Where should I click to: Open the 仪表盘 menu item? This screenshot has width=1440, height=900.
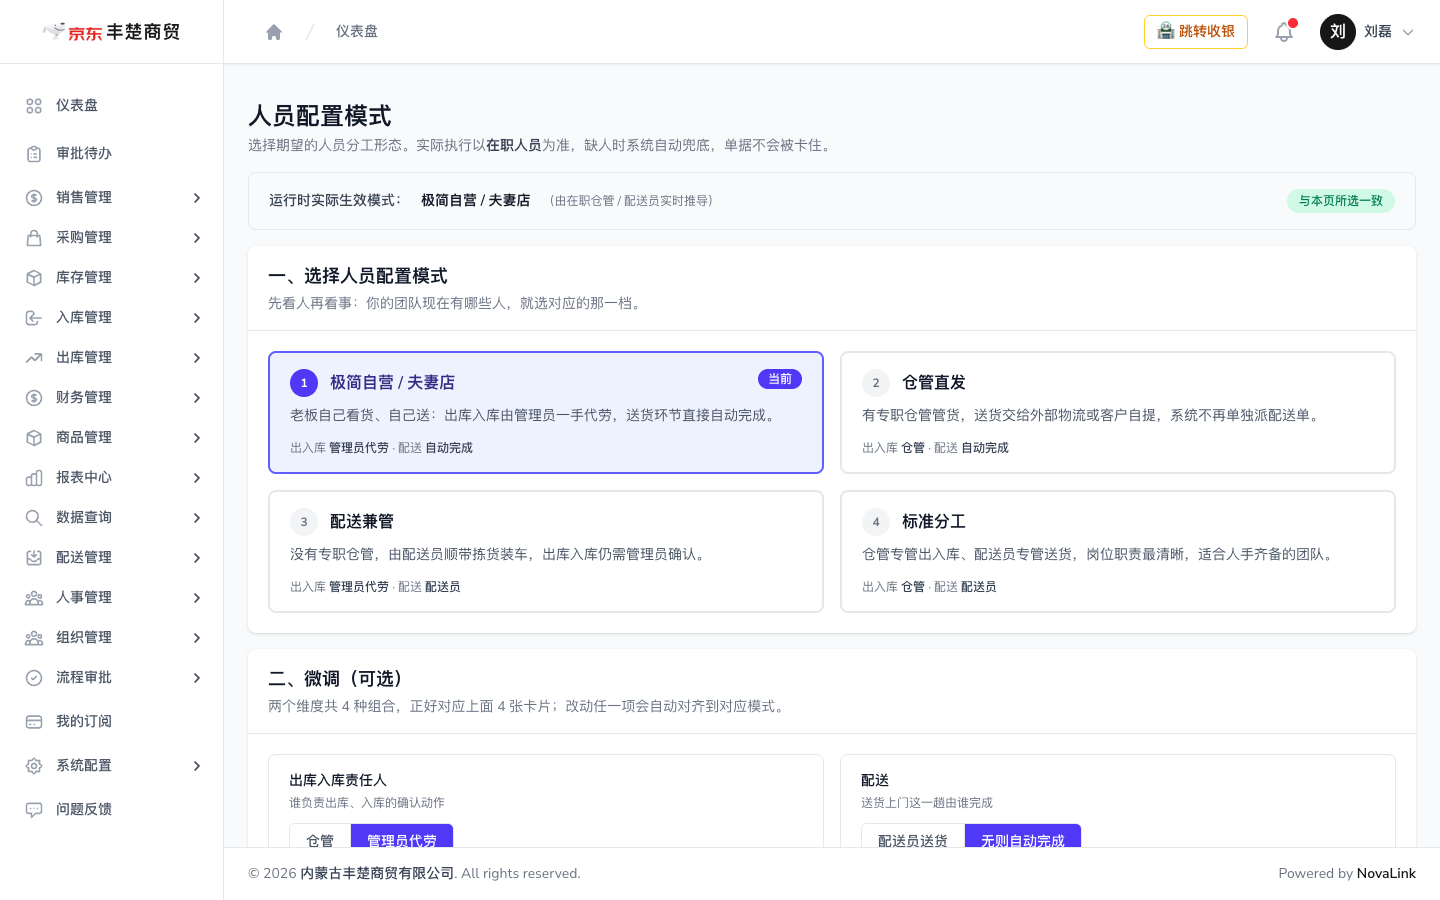[x=112, y=106]
